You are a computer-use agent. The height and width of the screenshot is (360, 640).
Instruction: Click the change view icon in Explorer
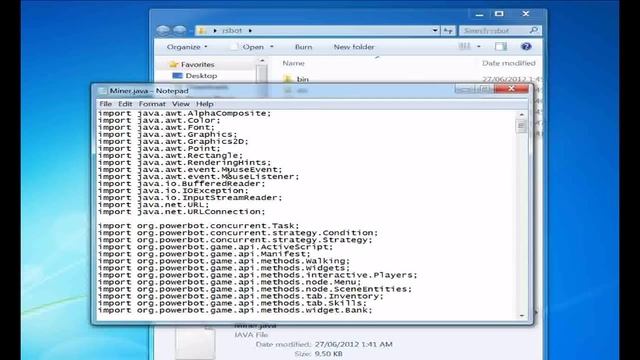tap(464, 47)
